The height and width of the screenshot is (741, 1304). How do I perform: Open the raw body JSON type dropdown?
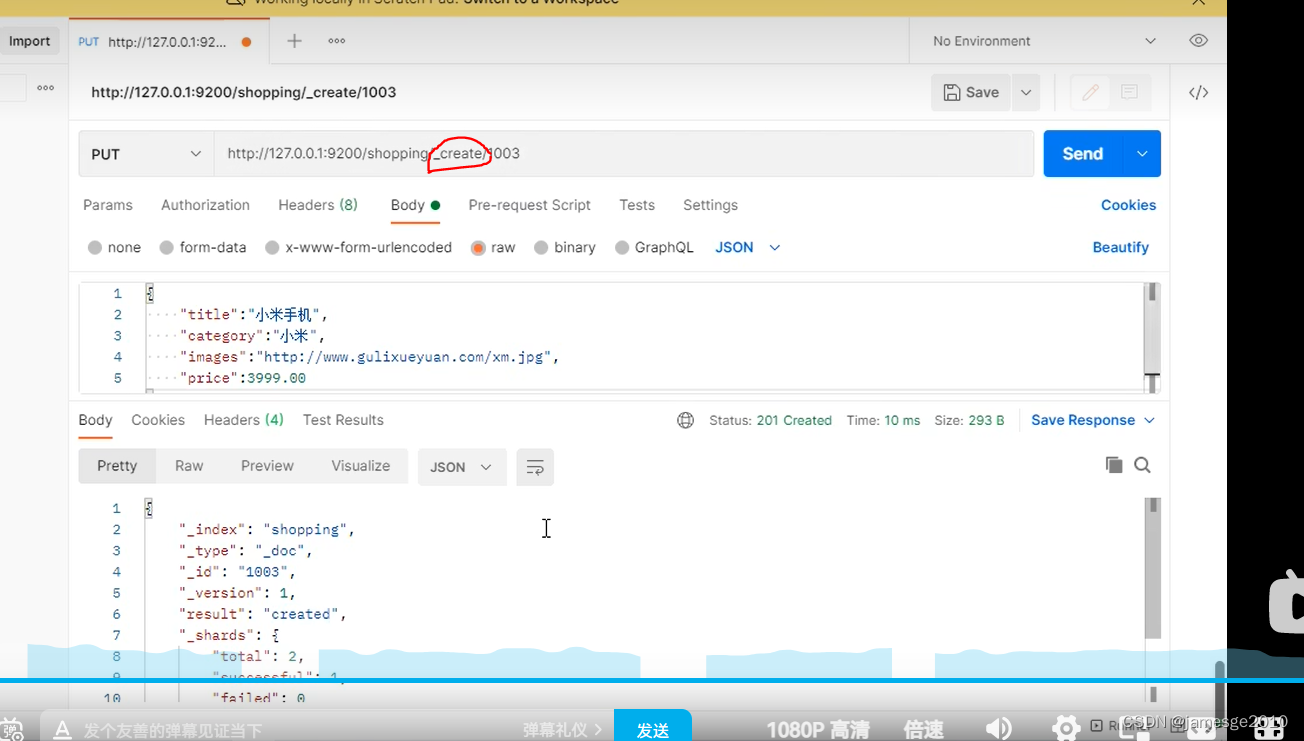748,247
